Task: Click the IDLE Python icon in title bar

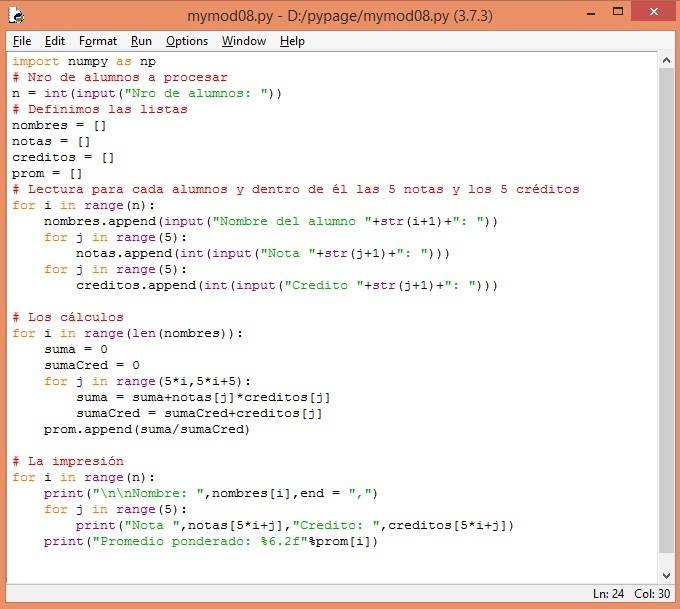Action: click(x=16, y=16)
